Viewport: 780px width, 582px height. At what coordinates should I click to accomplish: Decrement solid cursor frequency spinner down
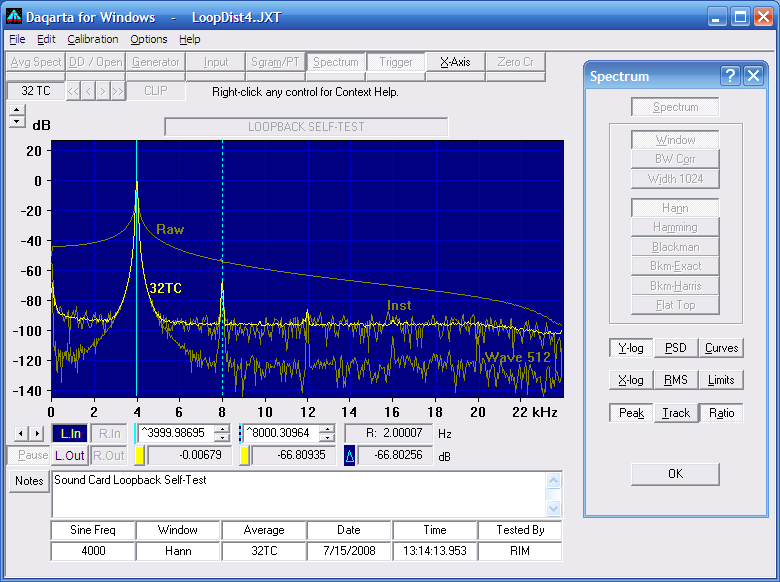click(222, 438)
